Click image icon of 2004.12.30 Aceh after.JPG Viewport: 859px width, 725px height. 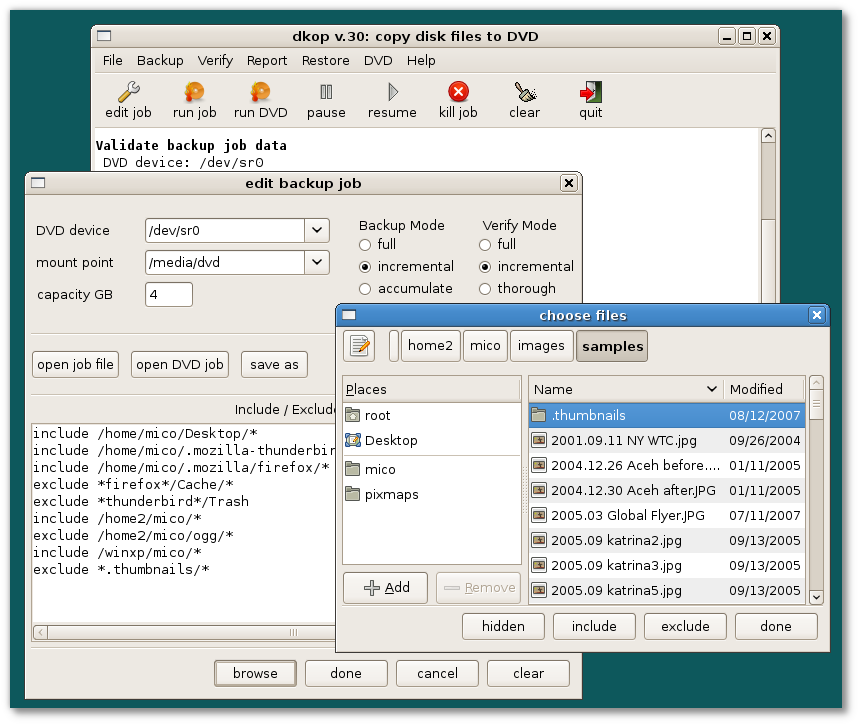[539, 490]
